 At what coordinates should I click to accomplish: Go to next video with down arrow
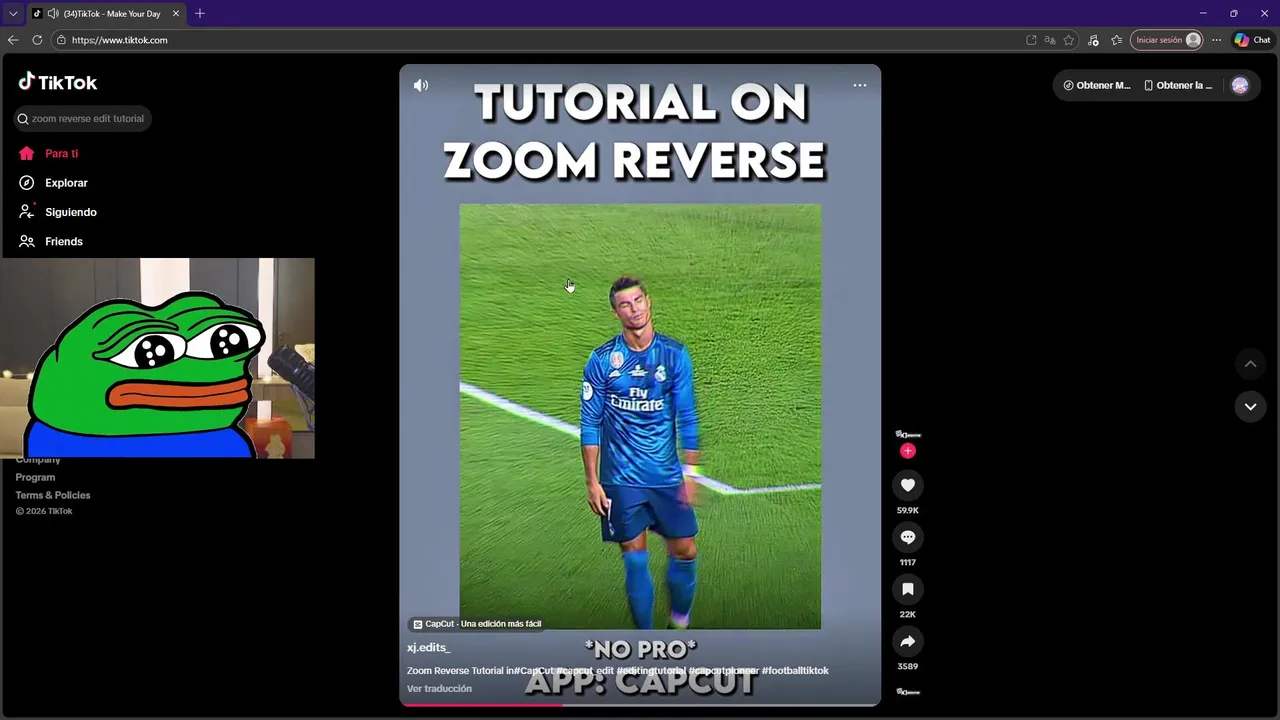[x=1250, y=406]
